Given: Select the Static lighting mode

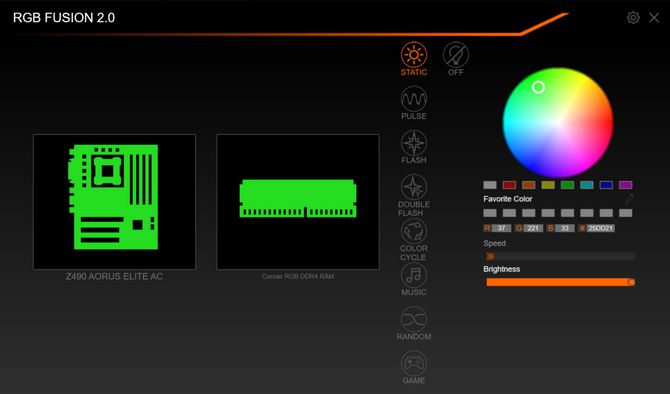Looking at the screenshot, I should 414,59.
